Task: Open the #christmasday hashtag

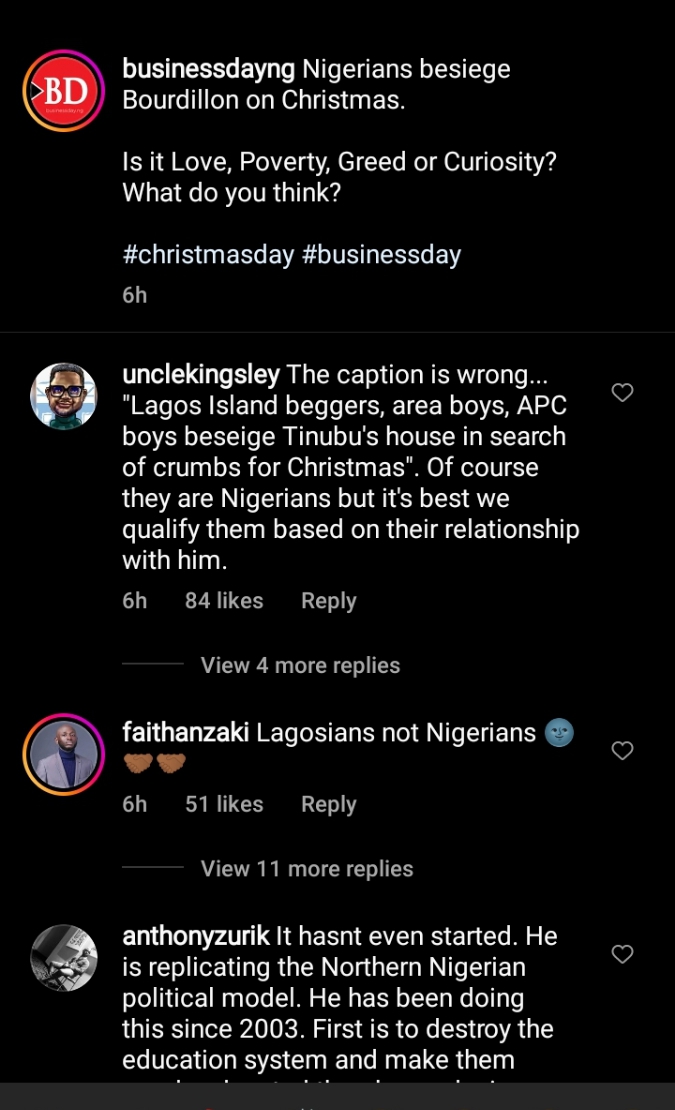Action: (208, 254)
